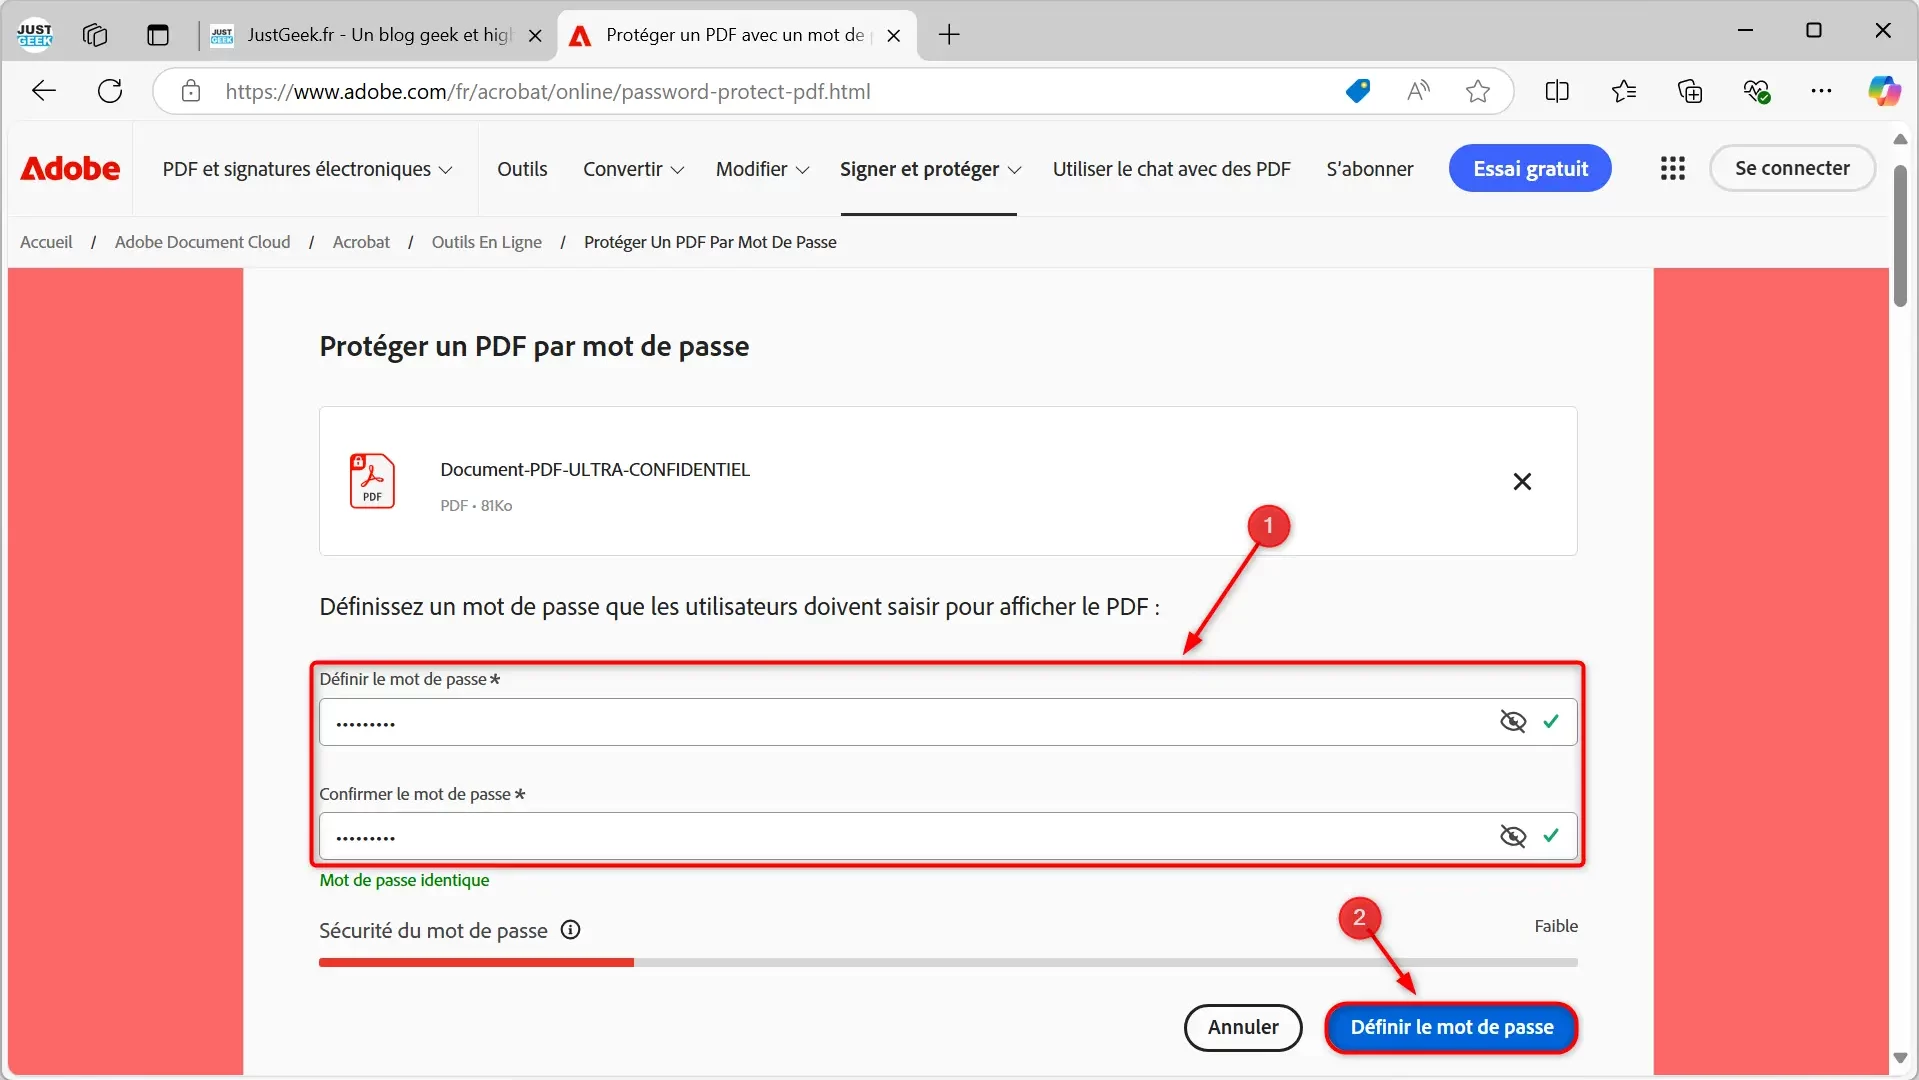This screenshot has height=1080, width=1919.
Task: Open the Outils menu item
Action: coord(522,169)
